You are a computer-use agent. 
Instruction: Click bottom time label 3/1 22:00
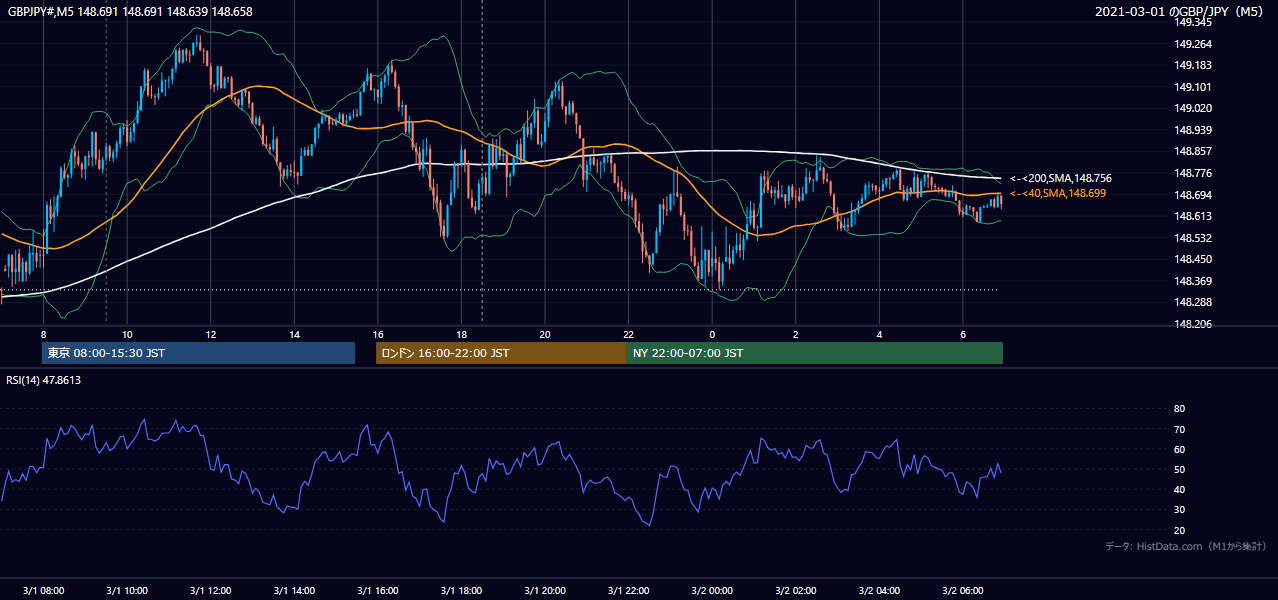pos(628,590)
